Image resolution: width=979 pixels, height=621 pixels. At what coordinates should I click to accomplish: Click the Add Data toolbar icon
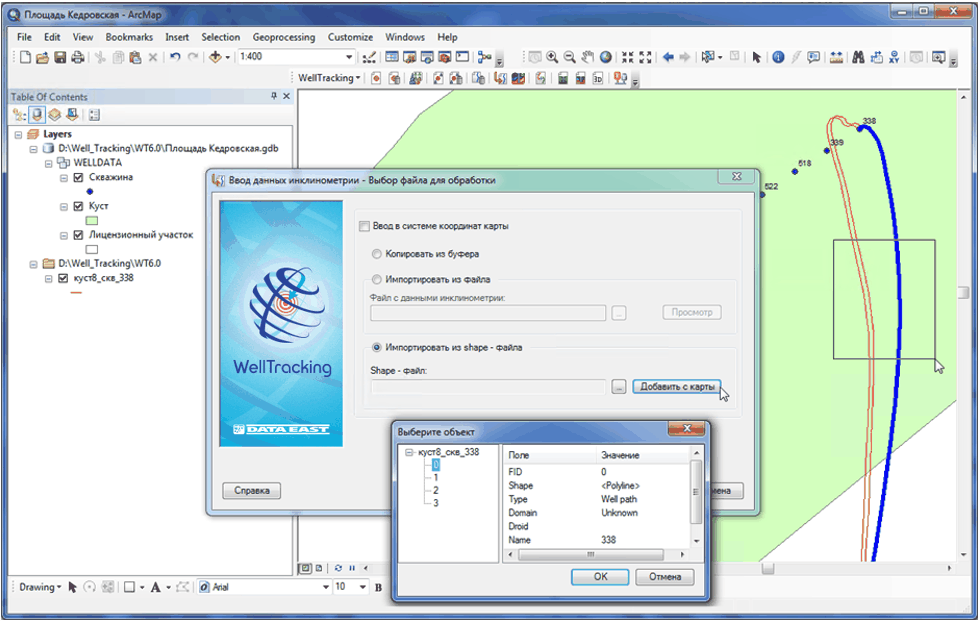(x=215, y=58)
